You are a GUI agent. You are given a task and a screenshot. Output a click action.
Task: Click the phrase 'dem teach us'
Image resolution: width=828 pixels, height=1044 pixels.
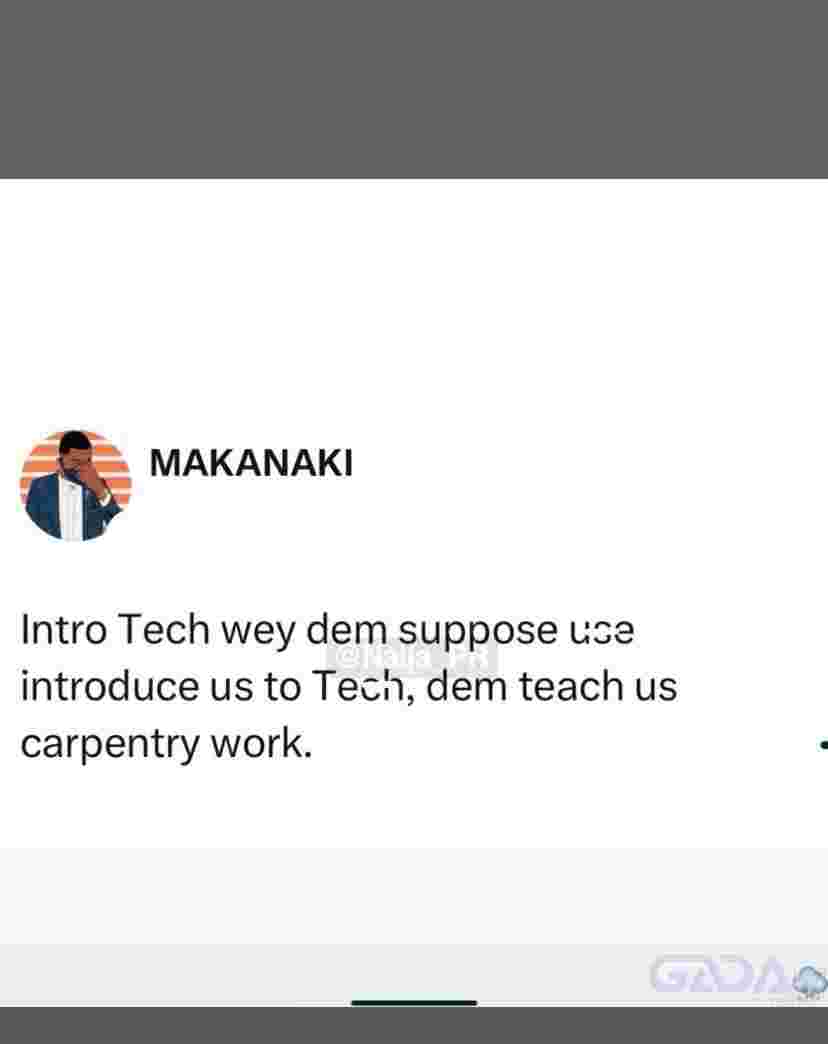point(551,686)
